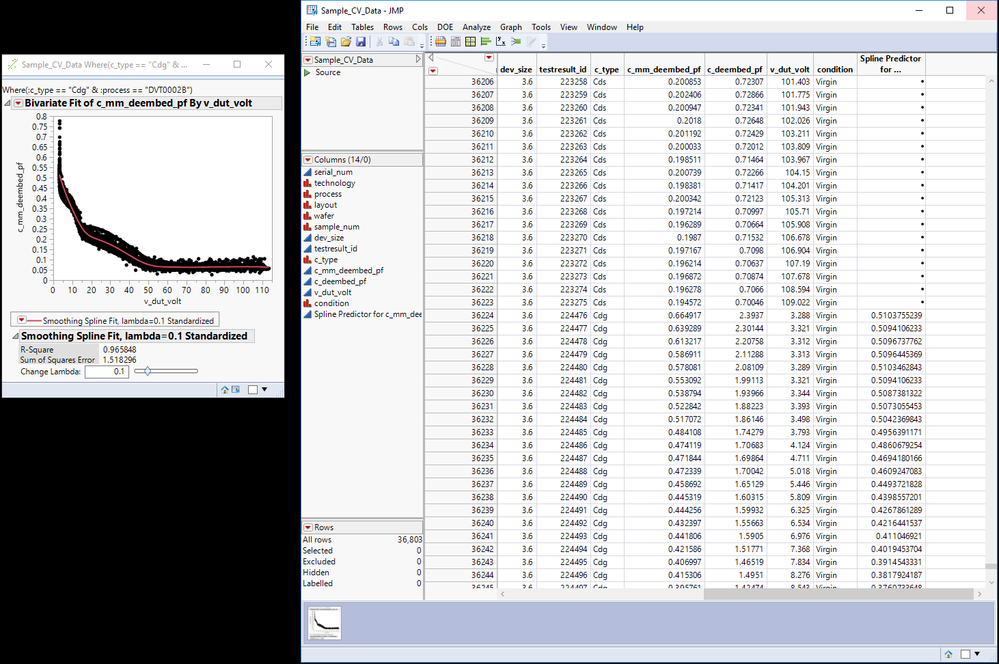Click the table panel collapse triangle beside Sample_CV_Data
This screenshot has width=999, height=664.
[x=418, y=59]
